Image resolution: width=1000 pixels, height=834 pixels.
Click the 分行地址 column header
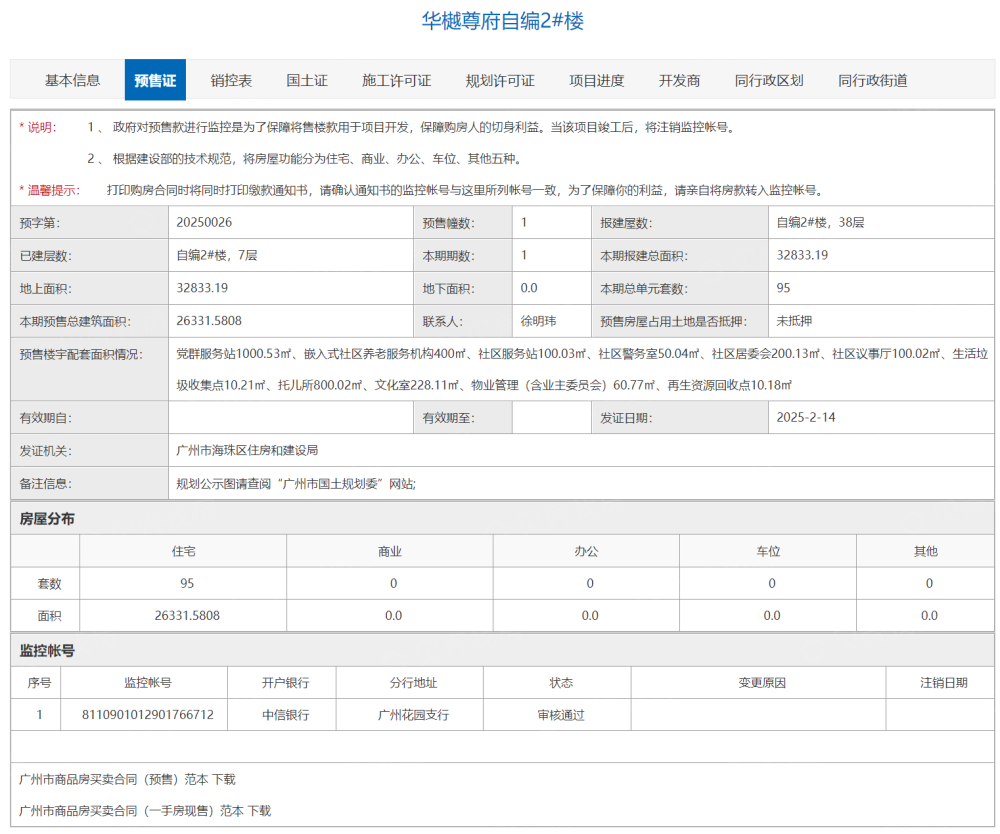[x=413, y=682]
